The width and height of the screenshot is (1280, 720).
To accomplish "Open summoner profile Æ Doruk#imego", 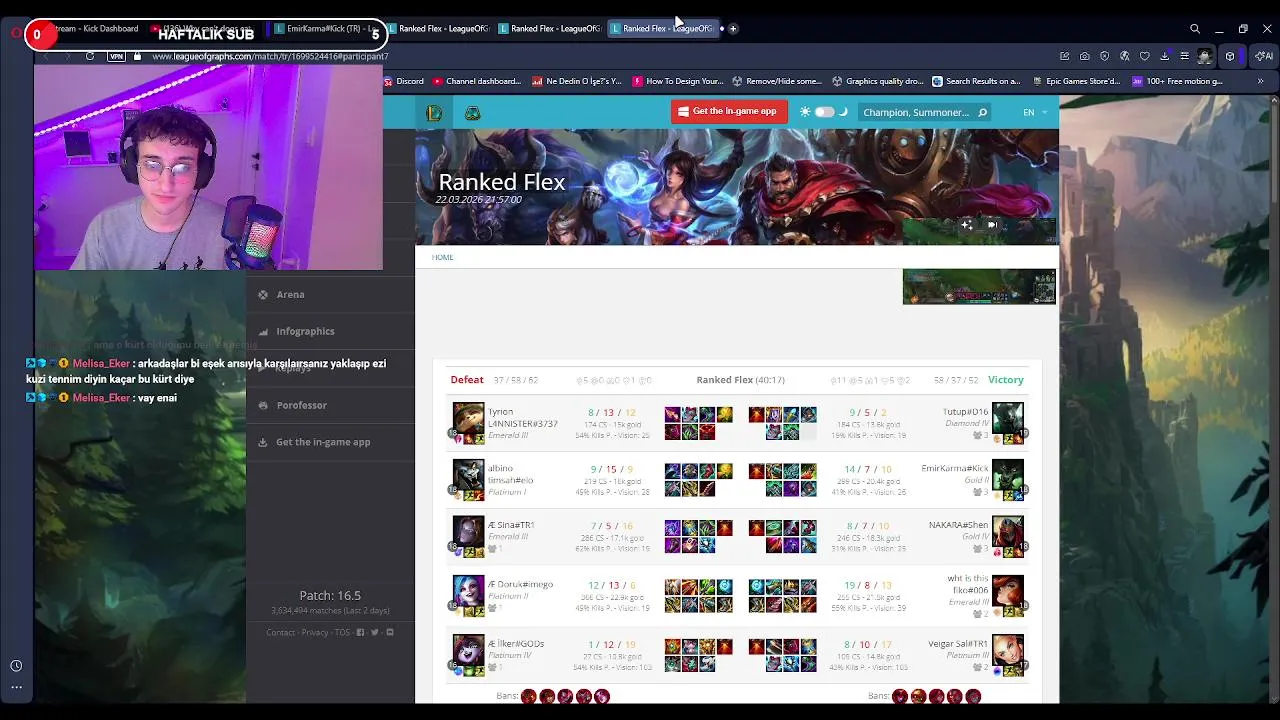I will [520, 584].
